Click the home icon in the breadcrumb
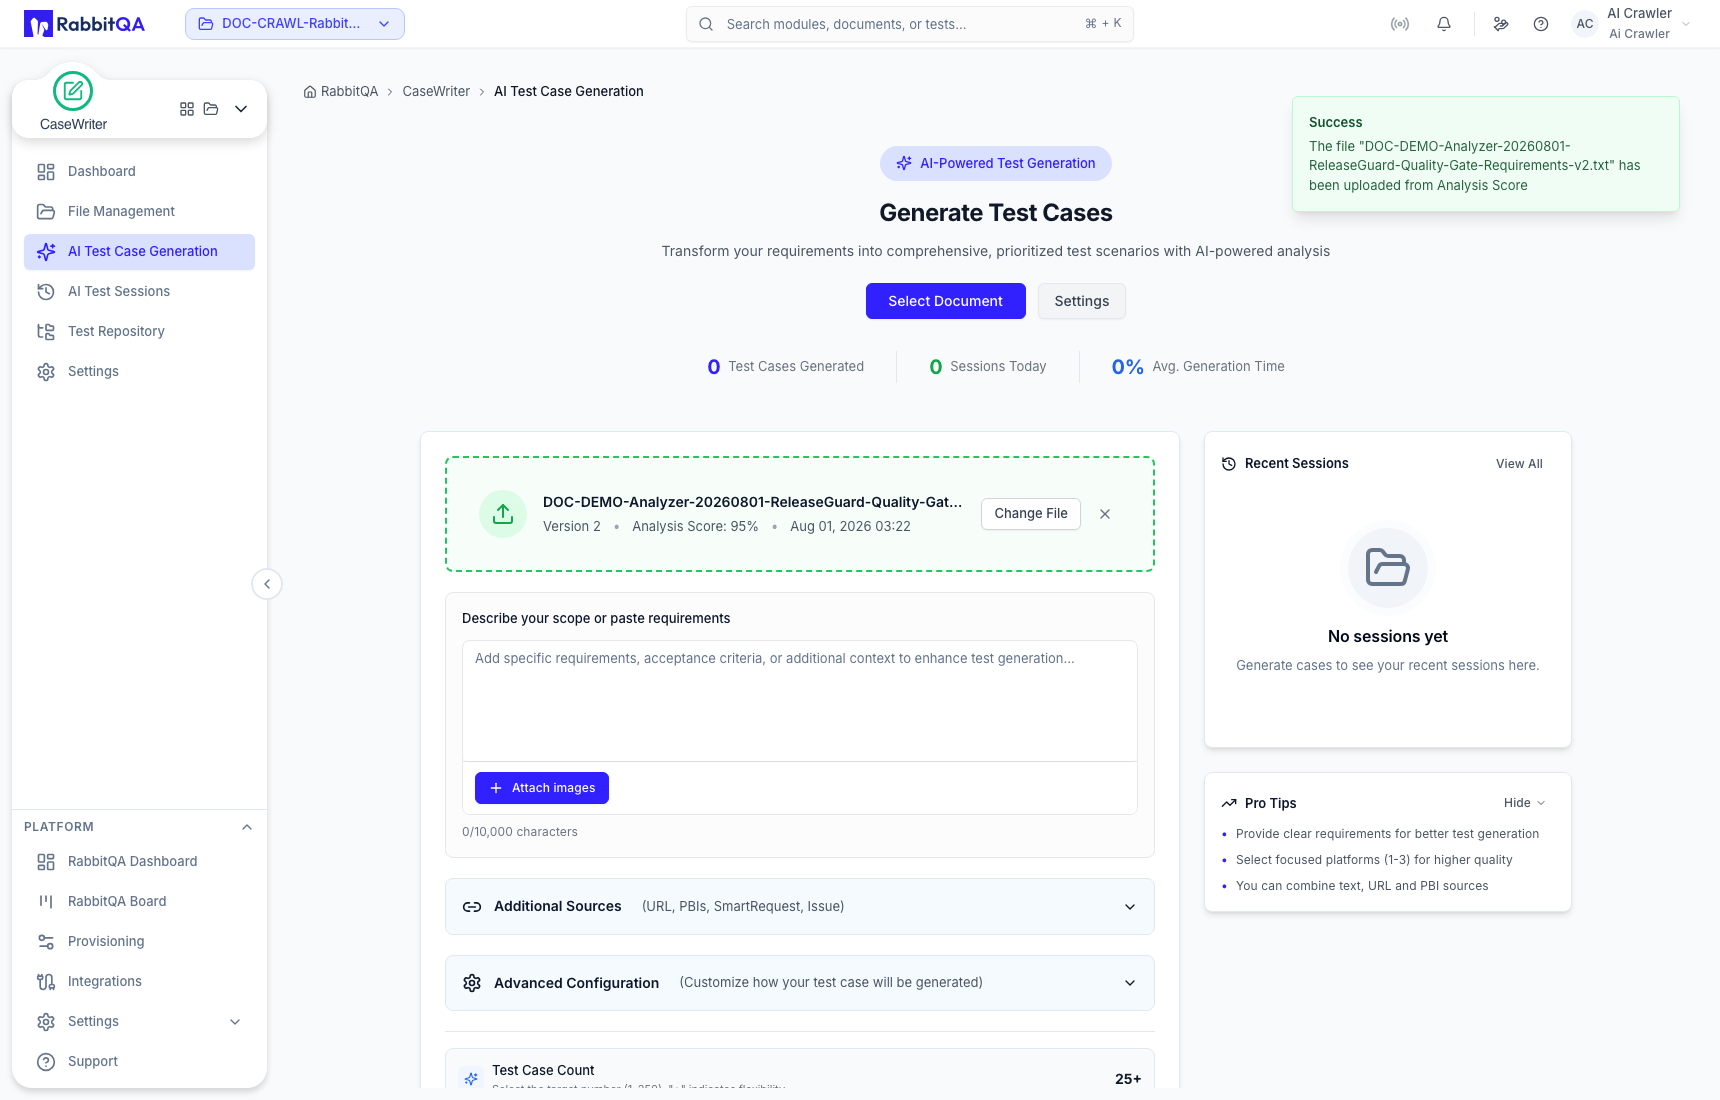 [x=310, y=92]
